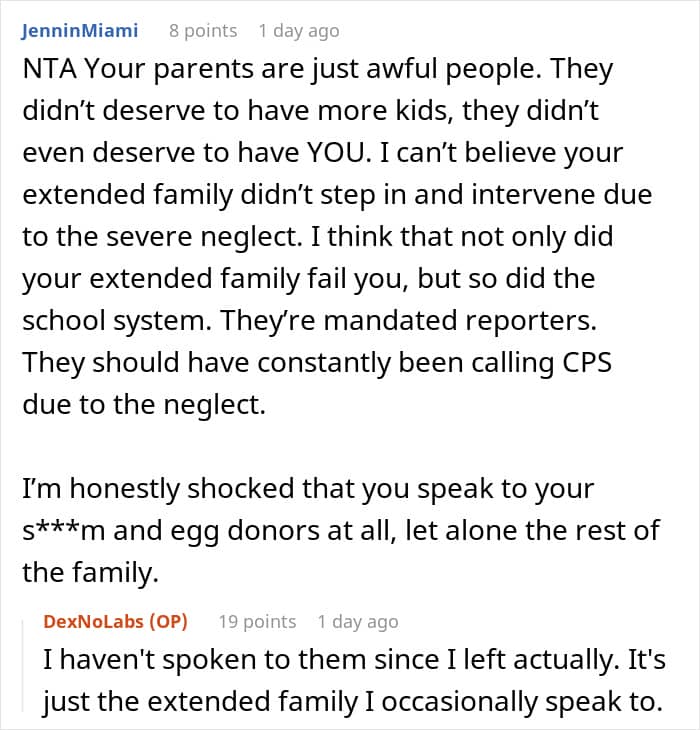Screen dimensions: 700x730
Task: Click the phrase 'occasionally speak to' in reply
Action: point(522,702)
